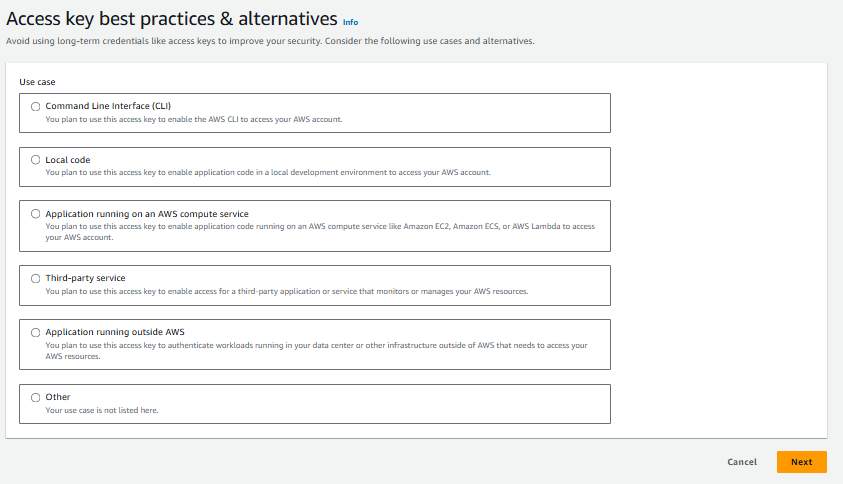Select Application running on an AWS compute service
Screen dimensions: 843x484
click(35, 213)
